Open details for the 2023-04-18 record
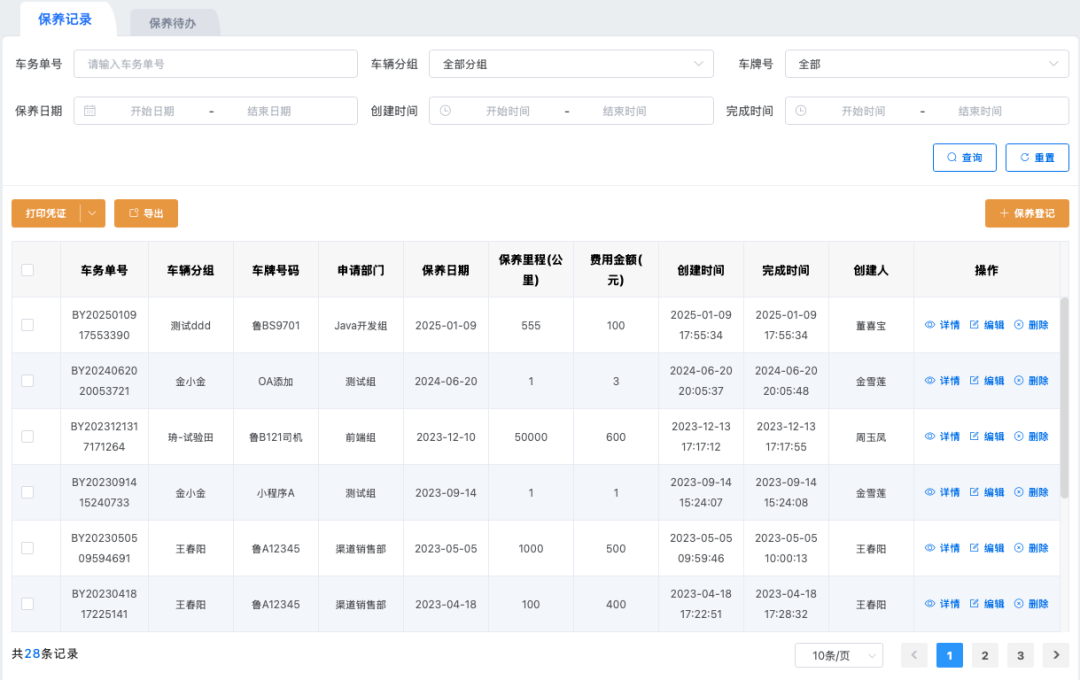The image size is (1080, 680). tap(942, 604)
